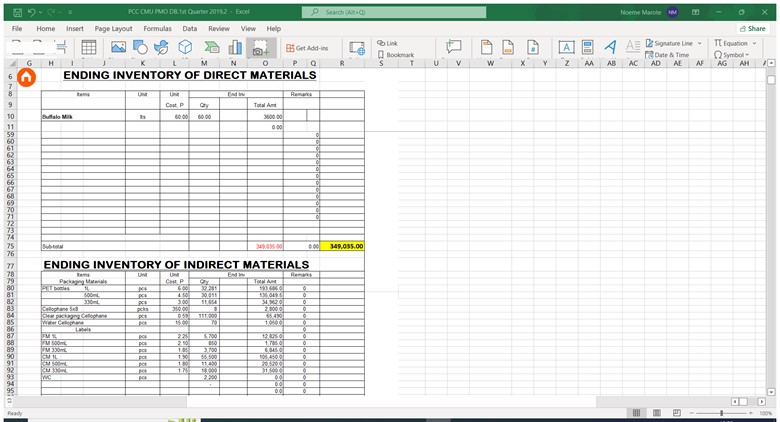
Task: Select the yellow 349,035.00 total cell
Action: click(x=342, y=246)
